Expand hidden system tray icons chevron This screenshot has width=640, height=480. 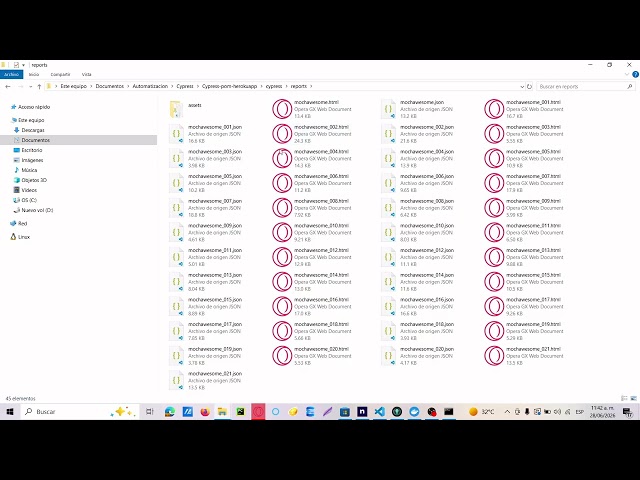point(507,411)
